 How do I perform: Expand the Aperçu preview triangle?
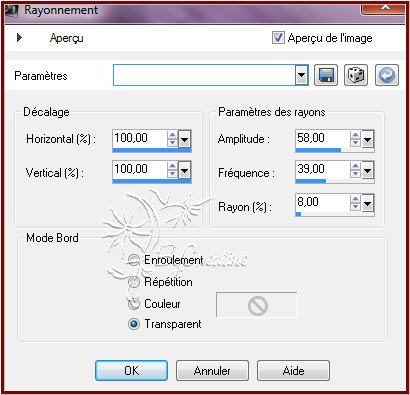pos(19,37)
